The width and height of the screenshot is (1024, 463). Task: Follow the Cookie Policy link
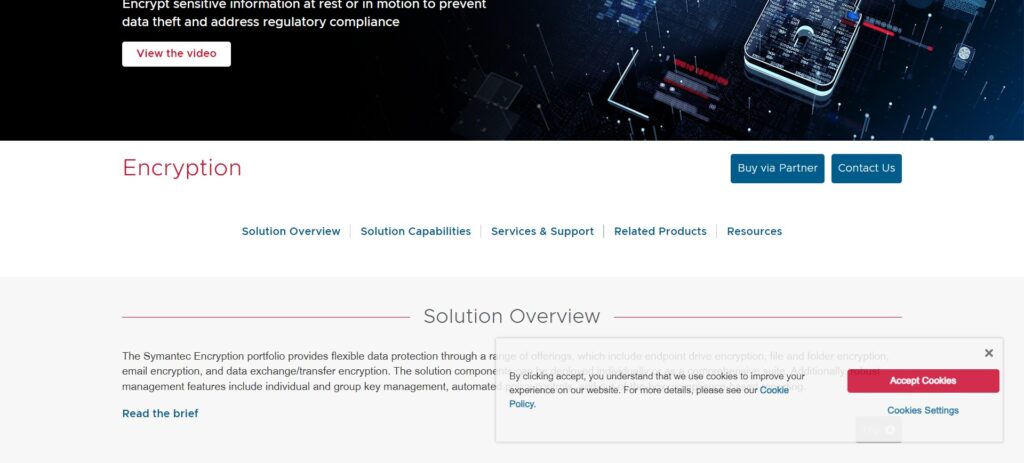tap(774, 390)
